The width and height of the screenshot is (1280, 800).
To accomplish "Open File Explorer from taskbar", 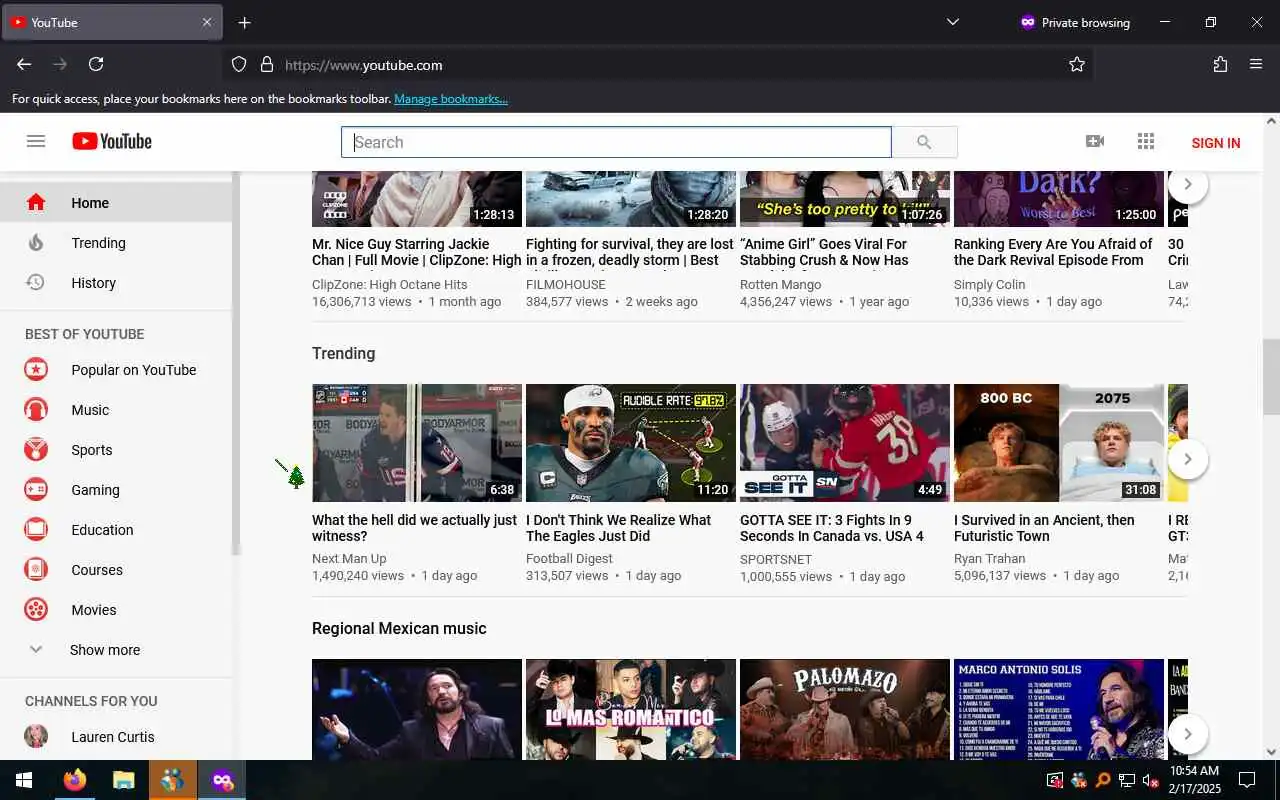I will [x=124, y=780].
